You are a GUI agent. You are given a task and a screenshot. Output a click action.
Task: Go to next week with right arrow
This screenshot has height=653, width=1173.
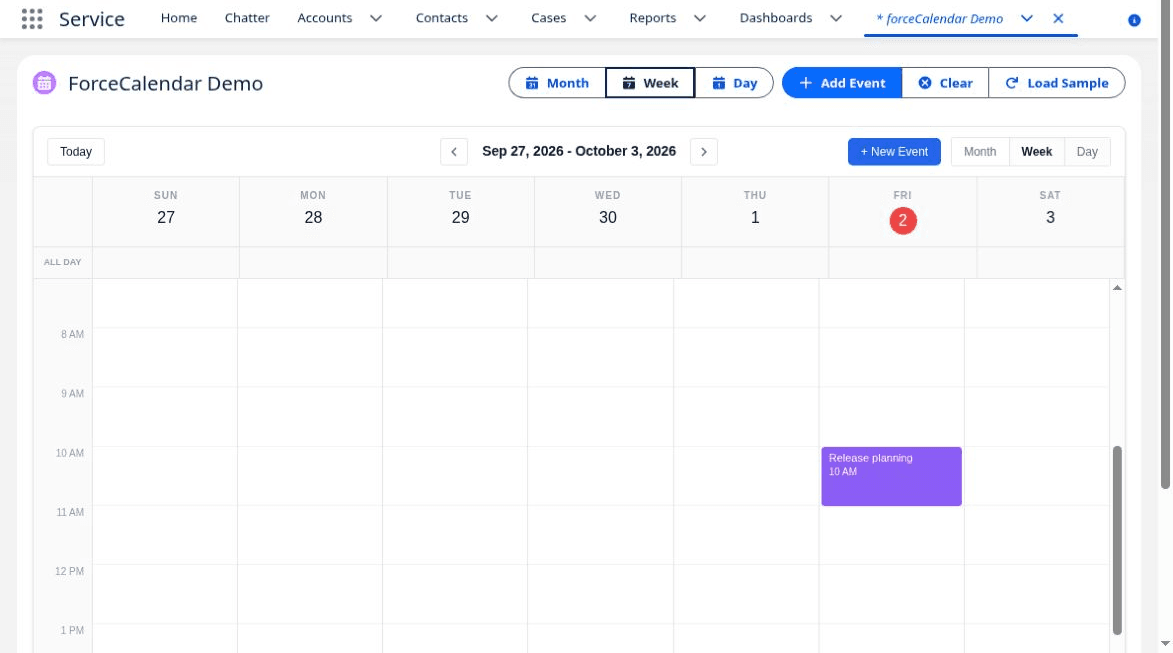point(704,152)
